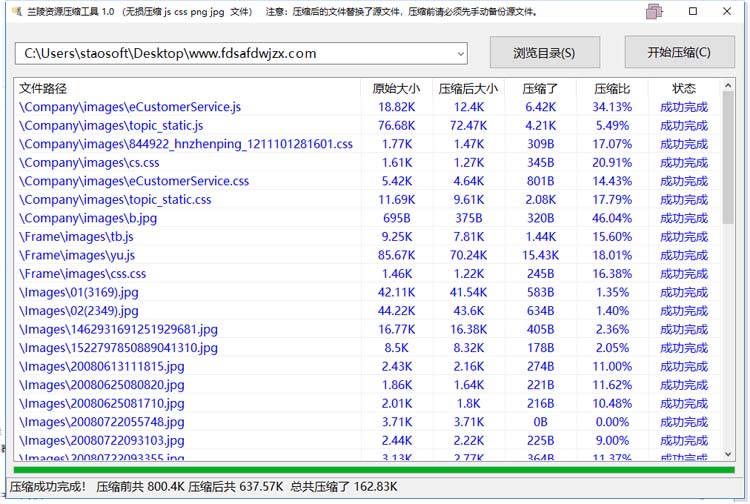Close the compression tool window
Image resolution: width=750 pixels, height=504 pixels.
tap(727, 11)
